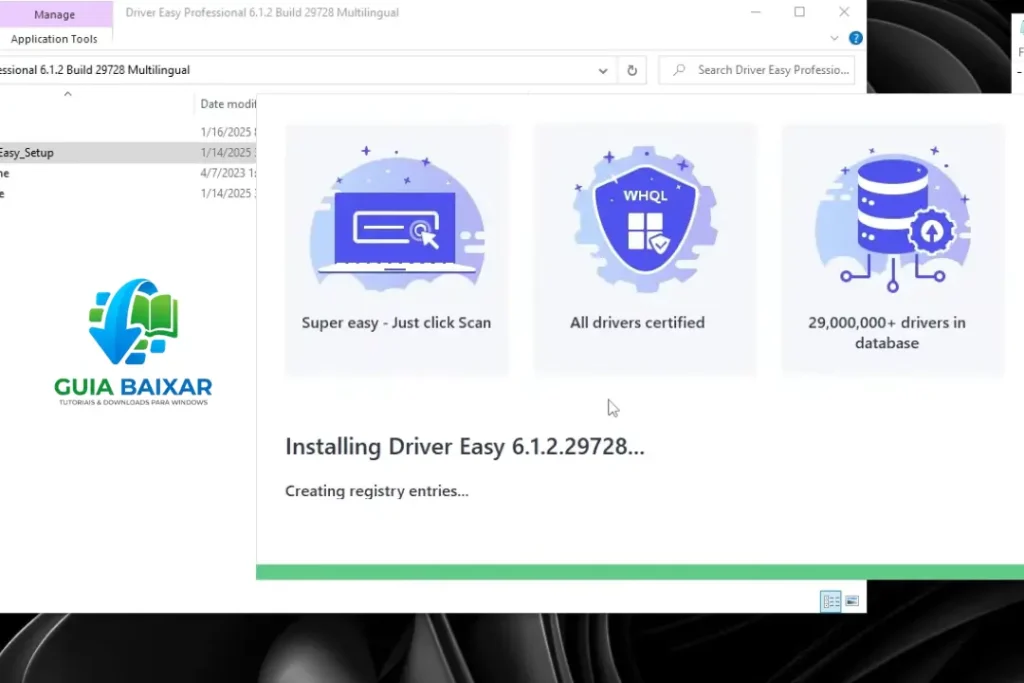Expand the address bar history dropdown

tap(602, 71)
